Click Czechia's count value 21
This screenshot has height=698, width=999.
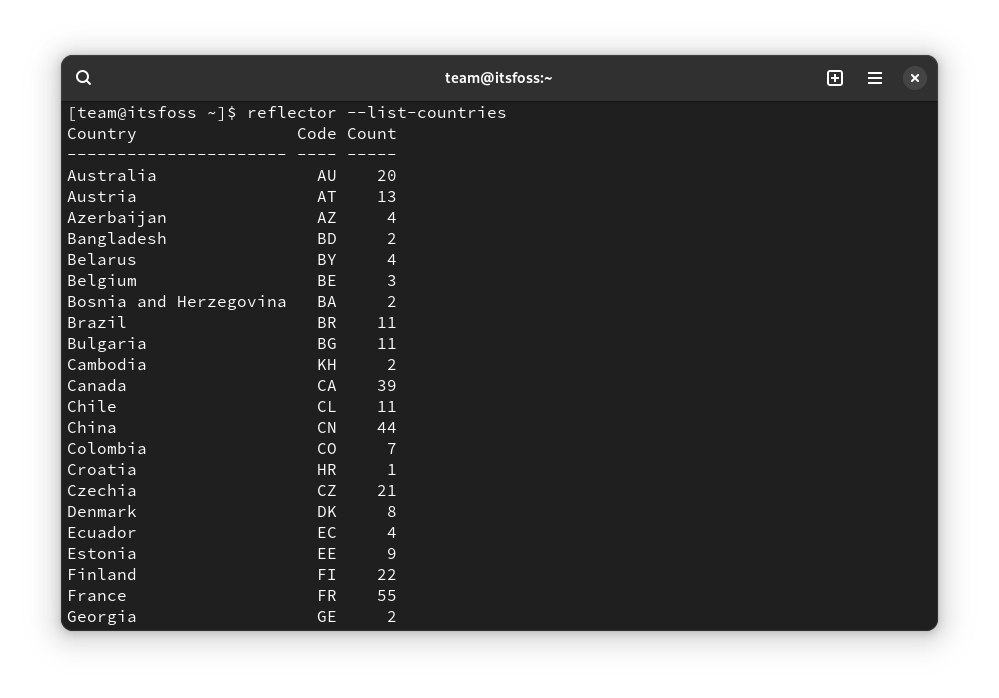pos(387,491)
